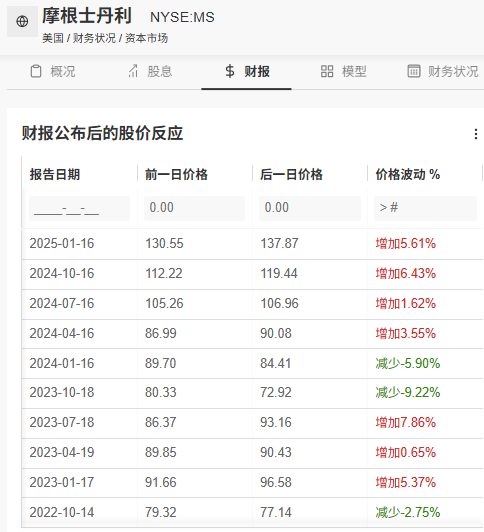Click the 资本市场 breadcrumb text
This screenshot has width=484, height=532.
click(147, 38)
